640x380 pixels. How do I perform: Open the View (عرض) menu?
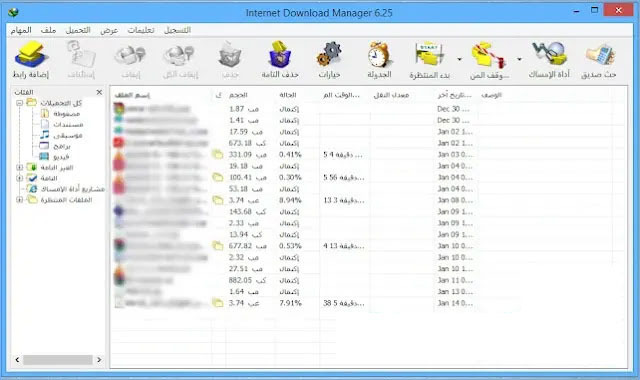109,30
